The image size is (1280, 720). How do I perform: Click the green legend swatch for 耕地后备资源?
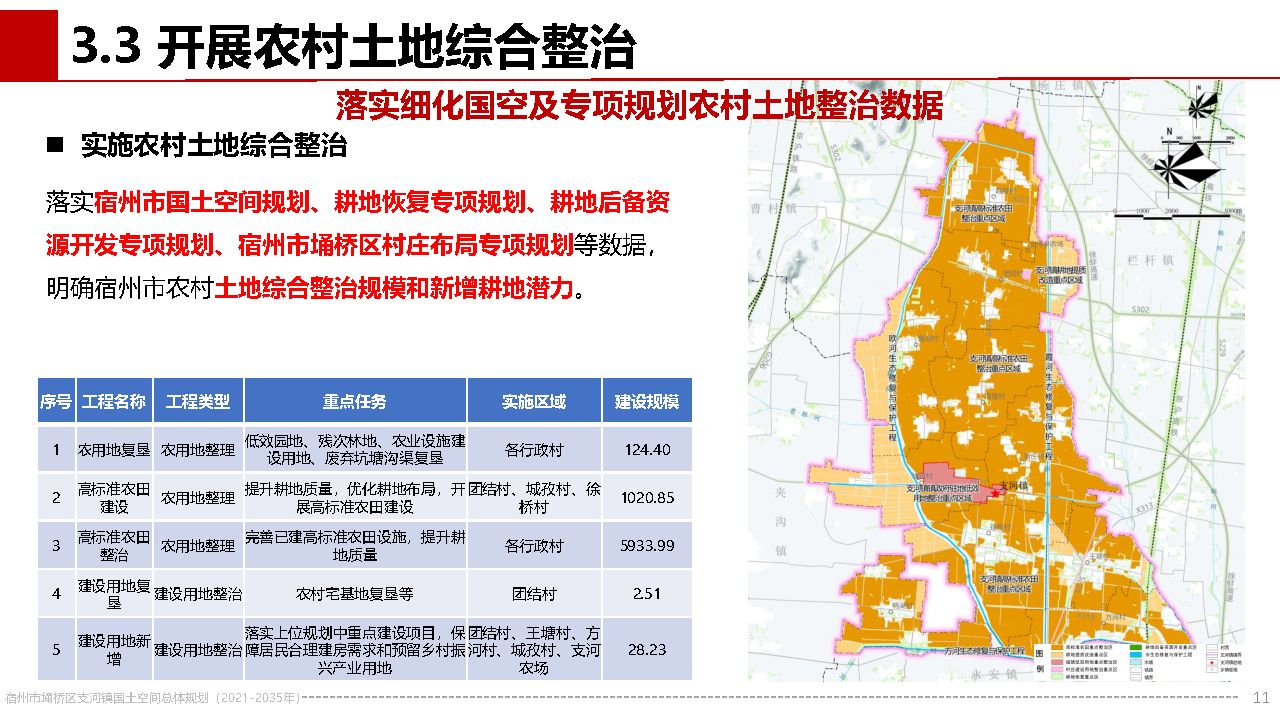[1135, 649]
